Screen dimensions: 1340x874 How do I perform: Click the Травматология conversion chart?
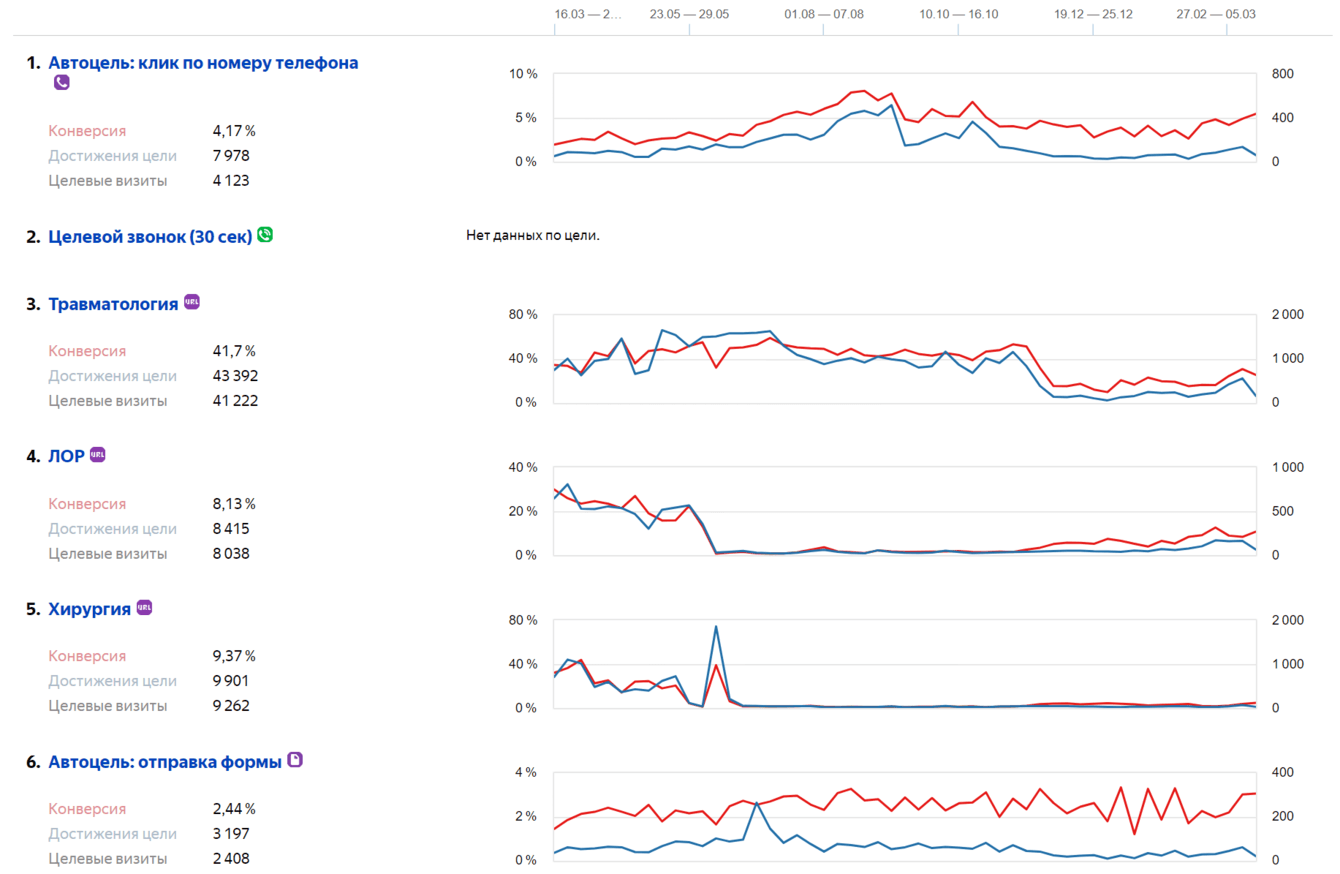(x=905, y=358)
